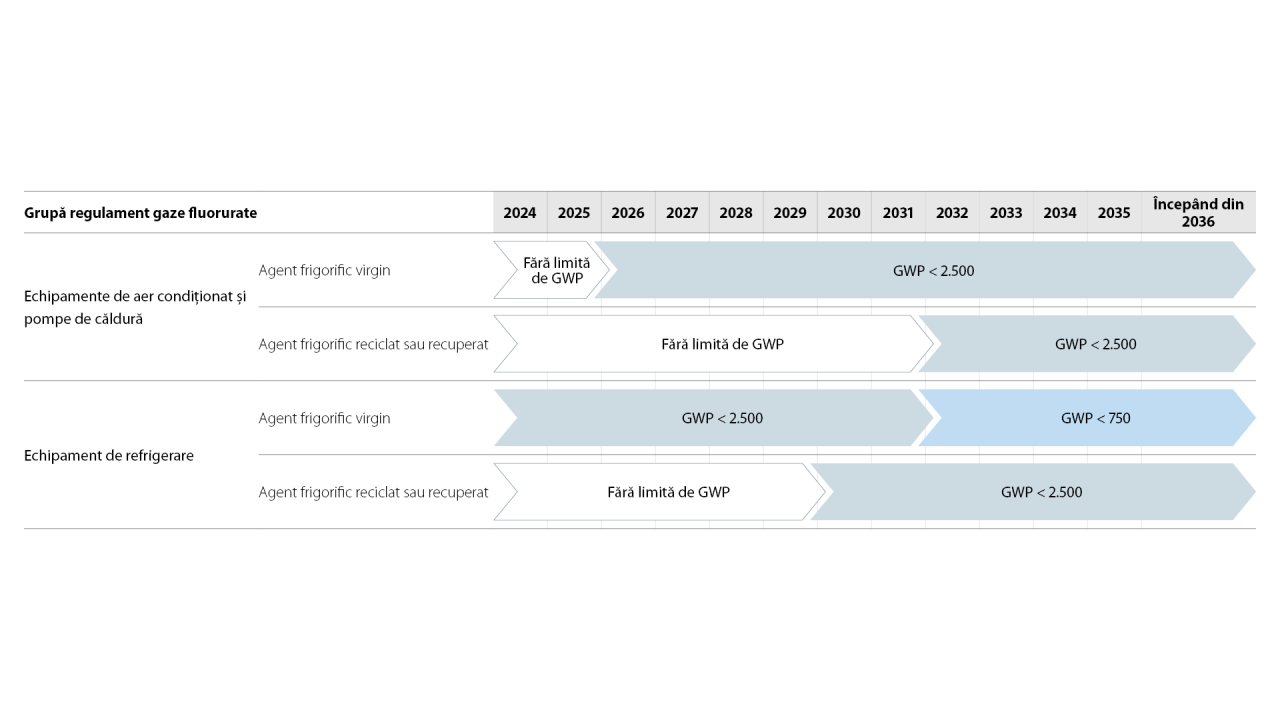Select the 2032 year column header
The height and width of the screenshot is (720, 1280).
click(x=952, y=213)
